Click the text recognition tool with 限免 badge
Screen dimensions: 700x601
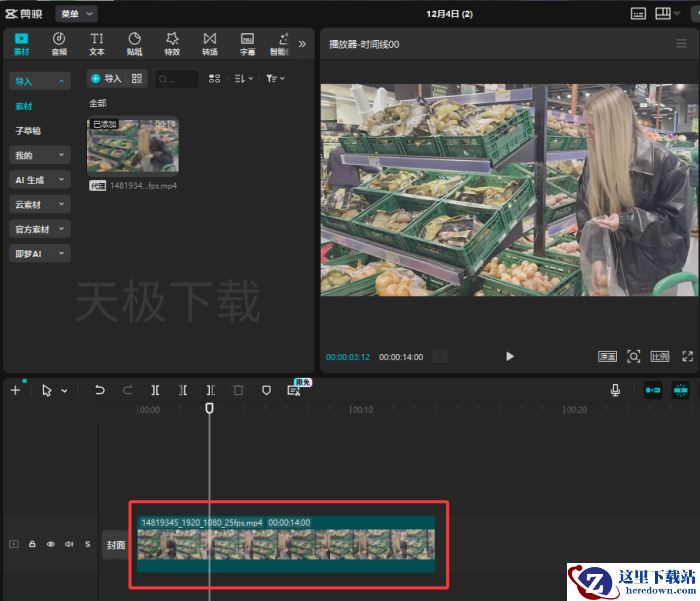[x=294, y=390]
